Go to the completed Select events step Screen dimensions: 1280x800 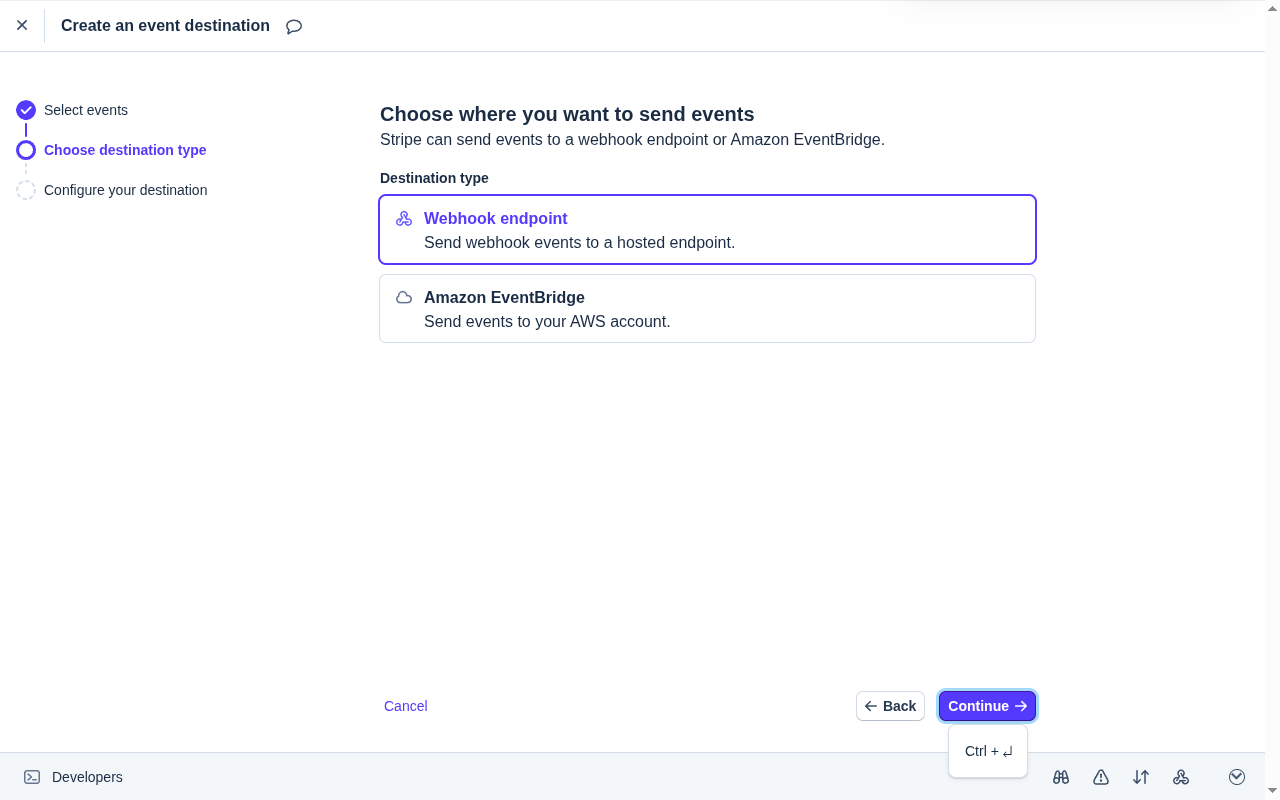click(x=85, y=110)
